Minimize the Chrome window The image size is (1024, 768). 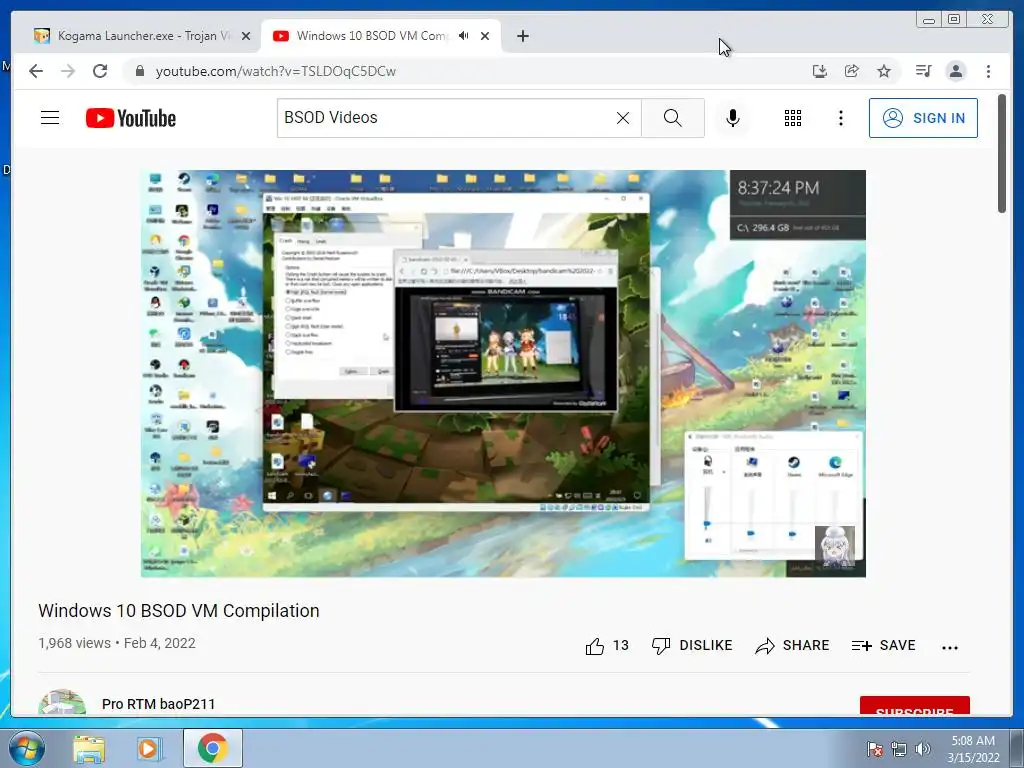pyautogui.click(x=929, y=20)
